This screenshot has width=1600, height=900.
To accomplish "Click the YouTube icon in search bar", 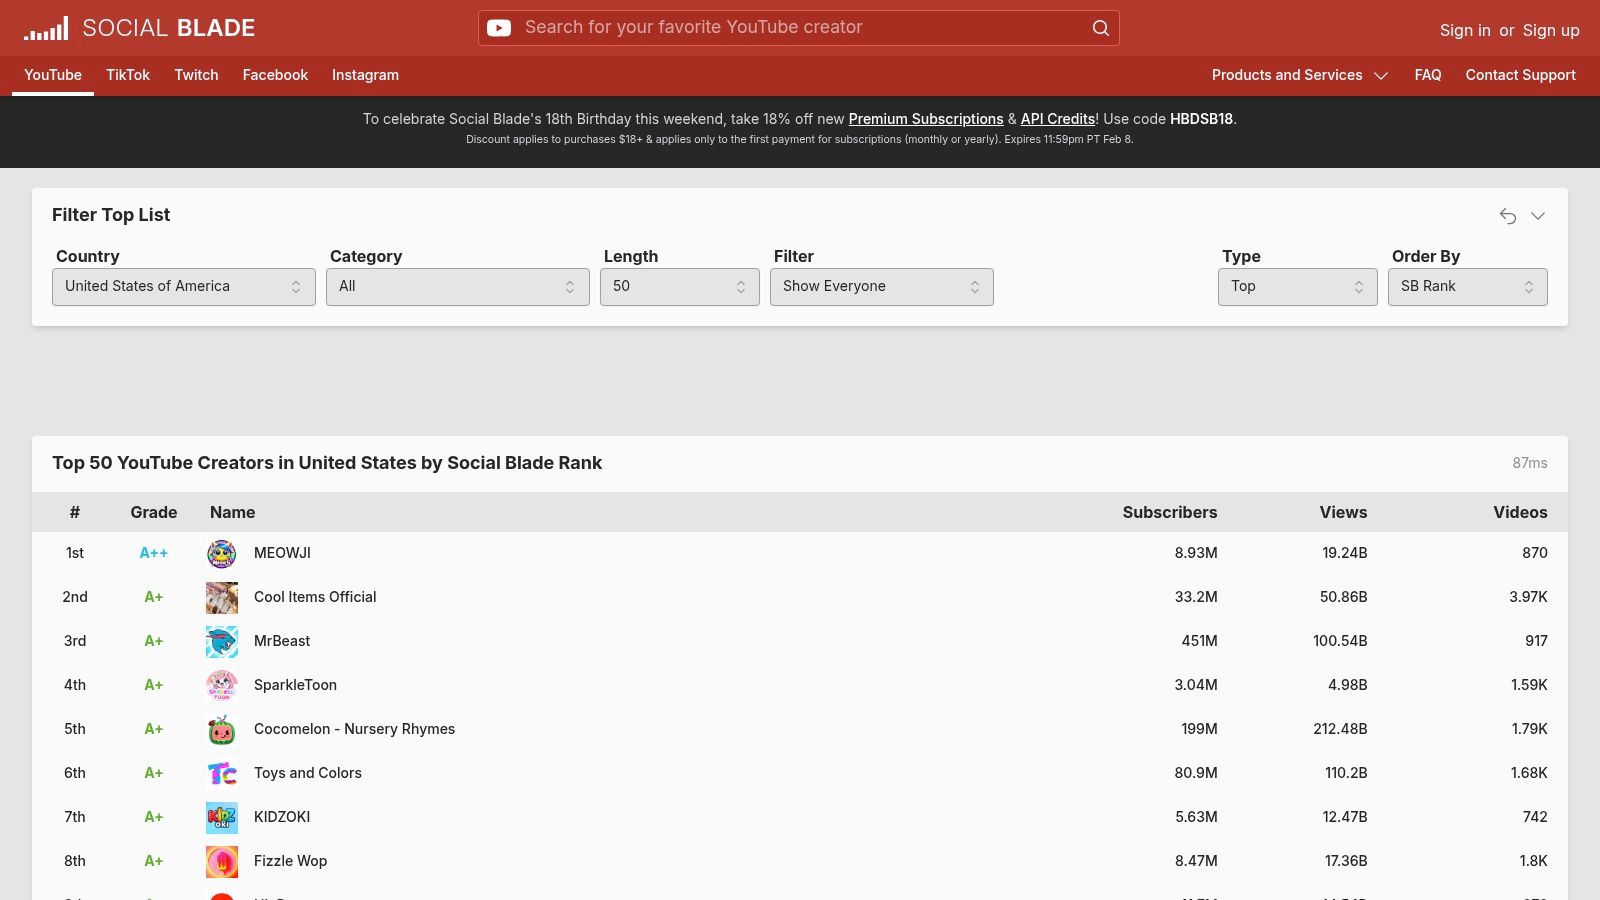I will pyautogui.click(x=499, y=28).
